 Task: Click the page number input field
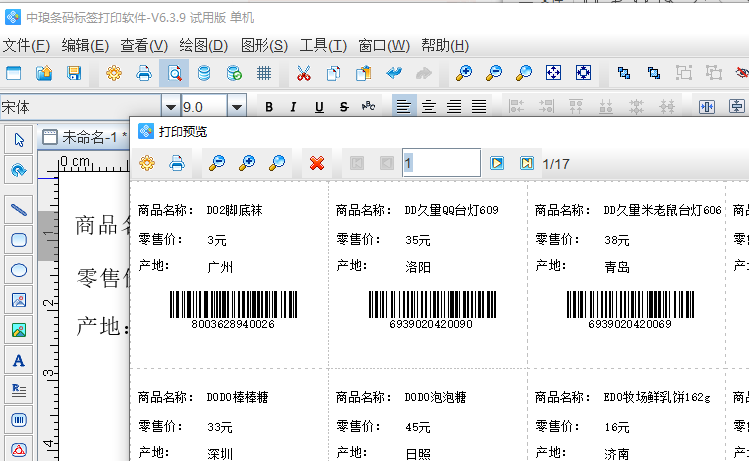click(x=441, y=163)
